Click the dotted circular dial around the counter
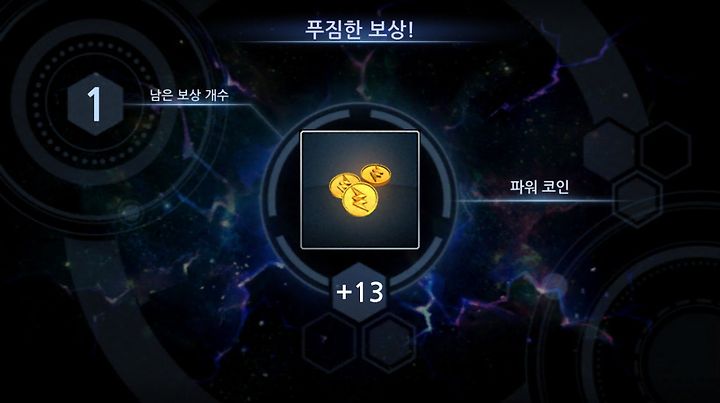Viewport: 720px width, 403px height. click(95, 104)
